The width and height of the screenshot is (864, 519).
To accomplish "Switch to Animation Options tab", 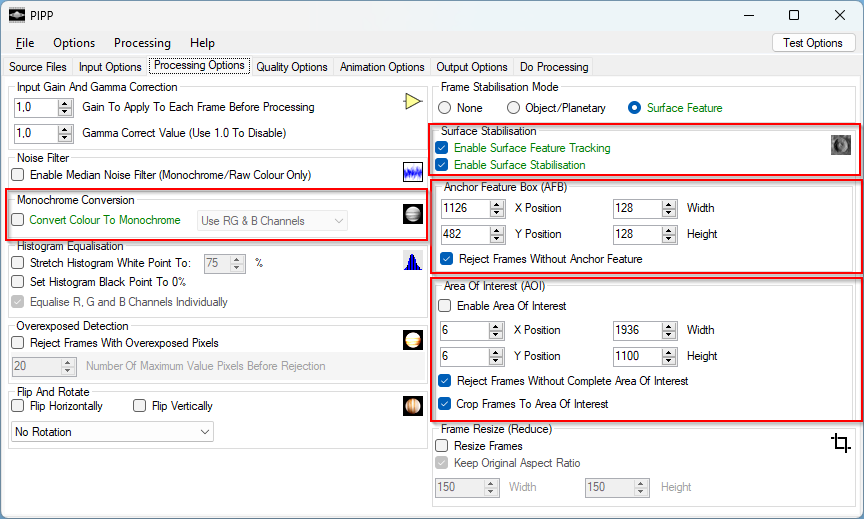I will click(382, 67).
